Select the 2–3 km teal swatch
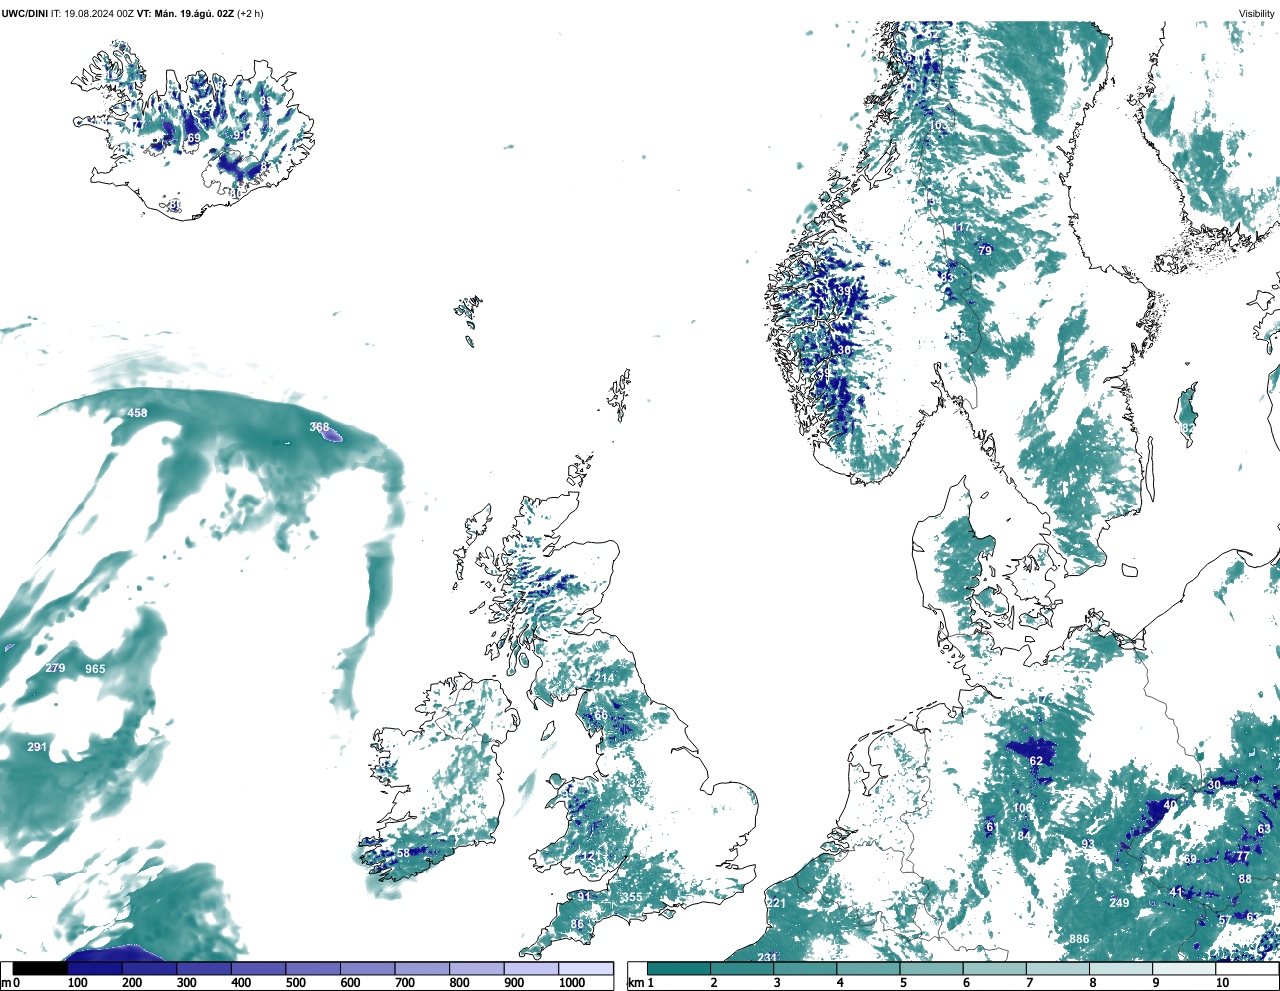 [x=742, y=968]
